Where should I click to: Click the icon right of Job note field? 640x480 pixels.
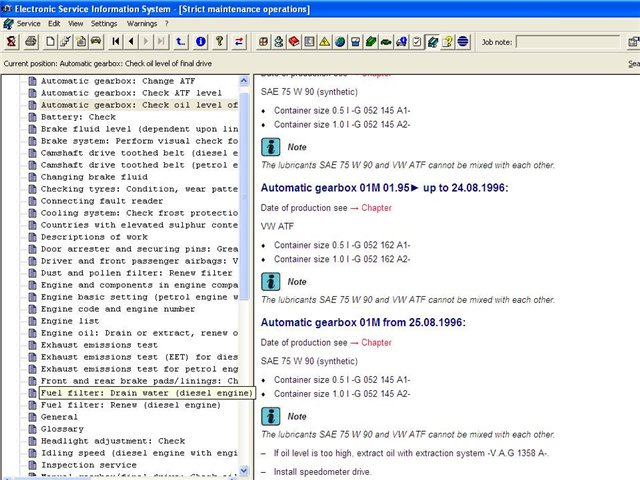634,42
